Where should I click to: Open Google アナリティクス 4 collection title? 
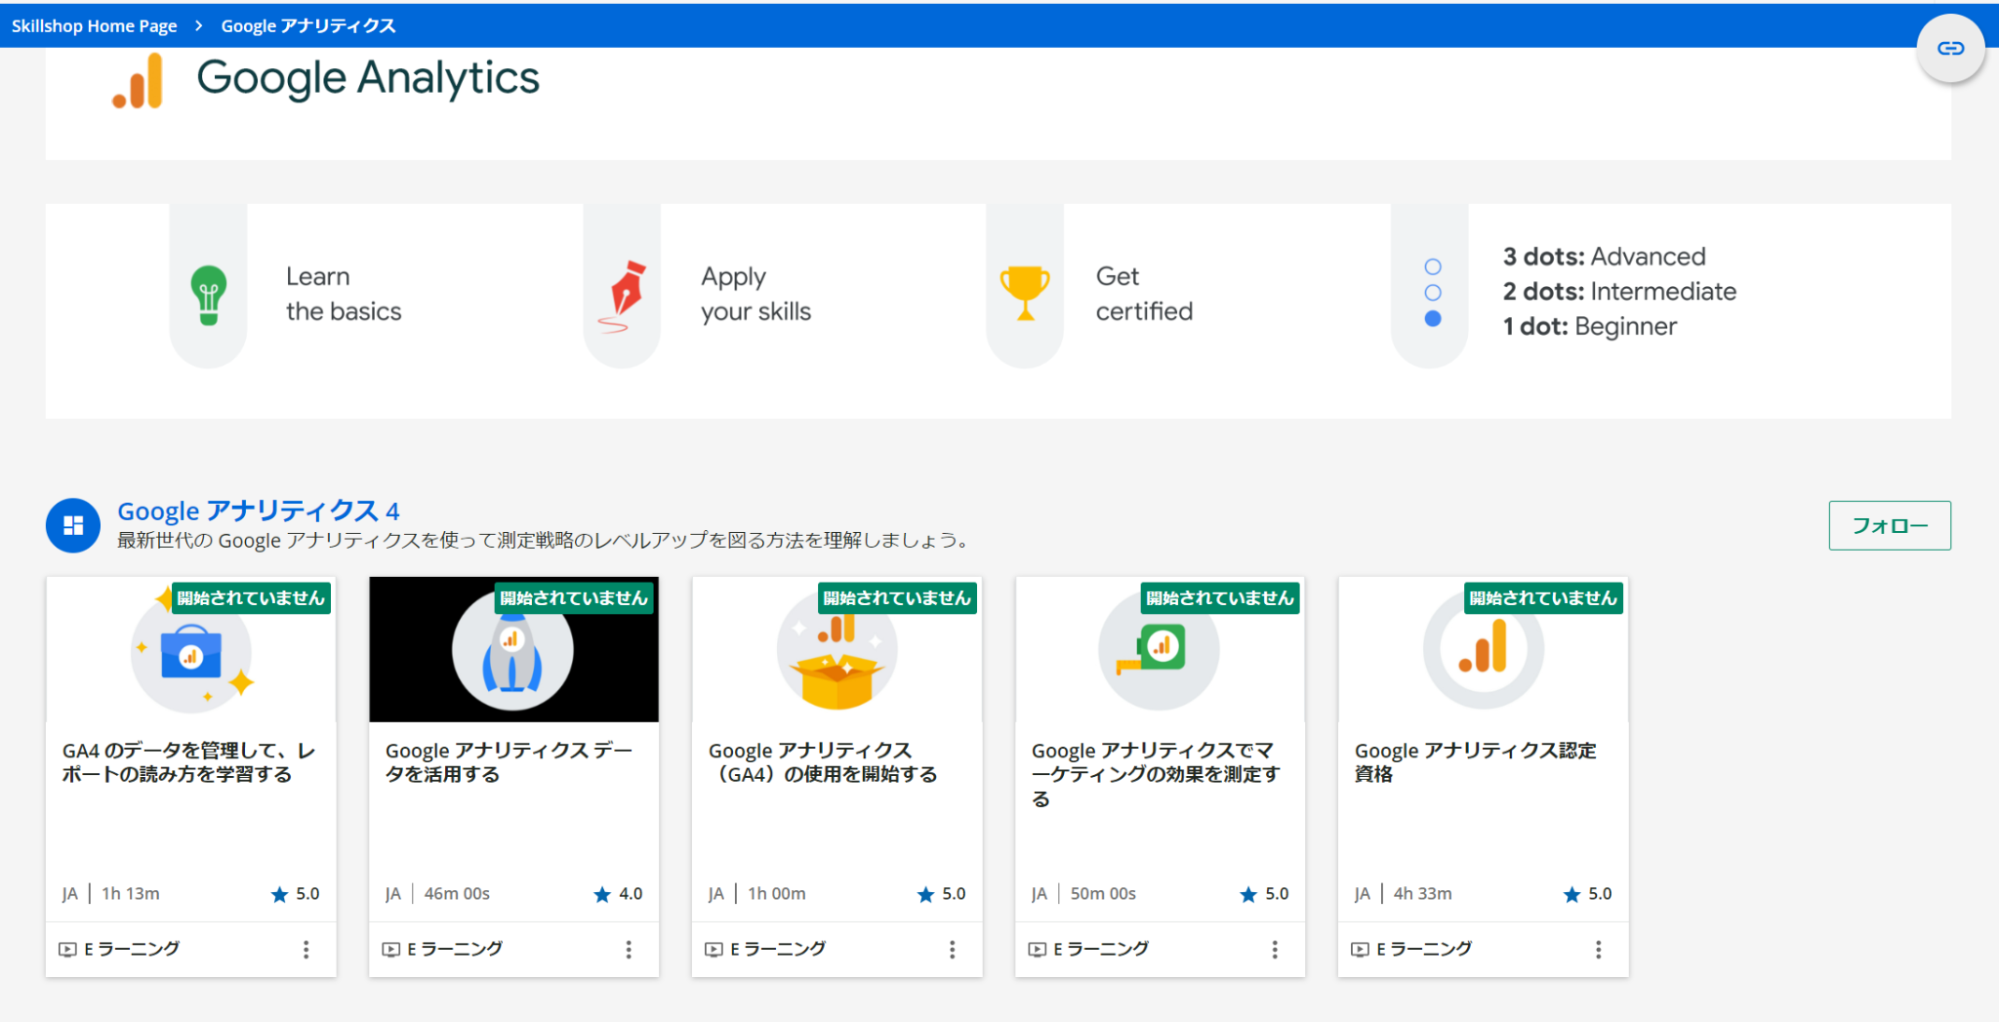258,511
